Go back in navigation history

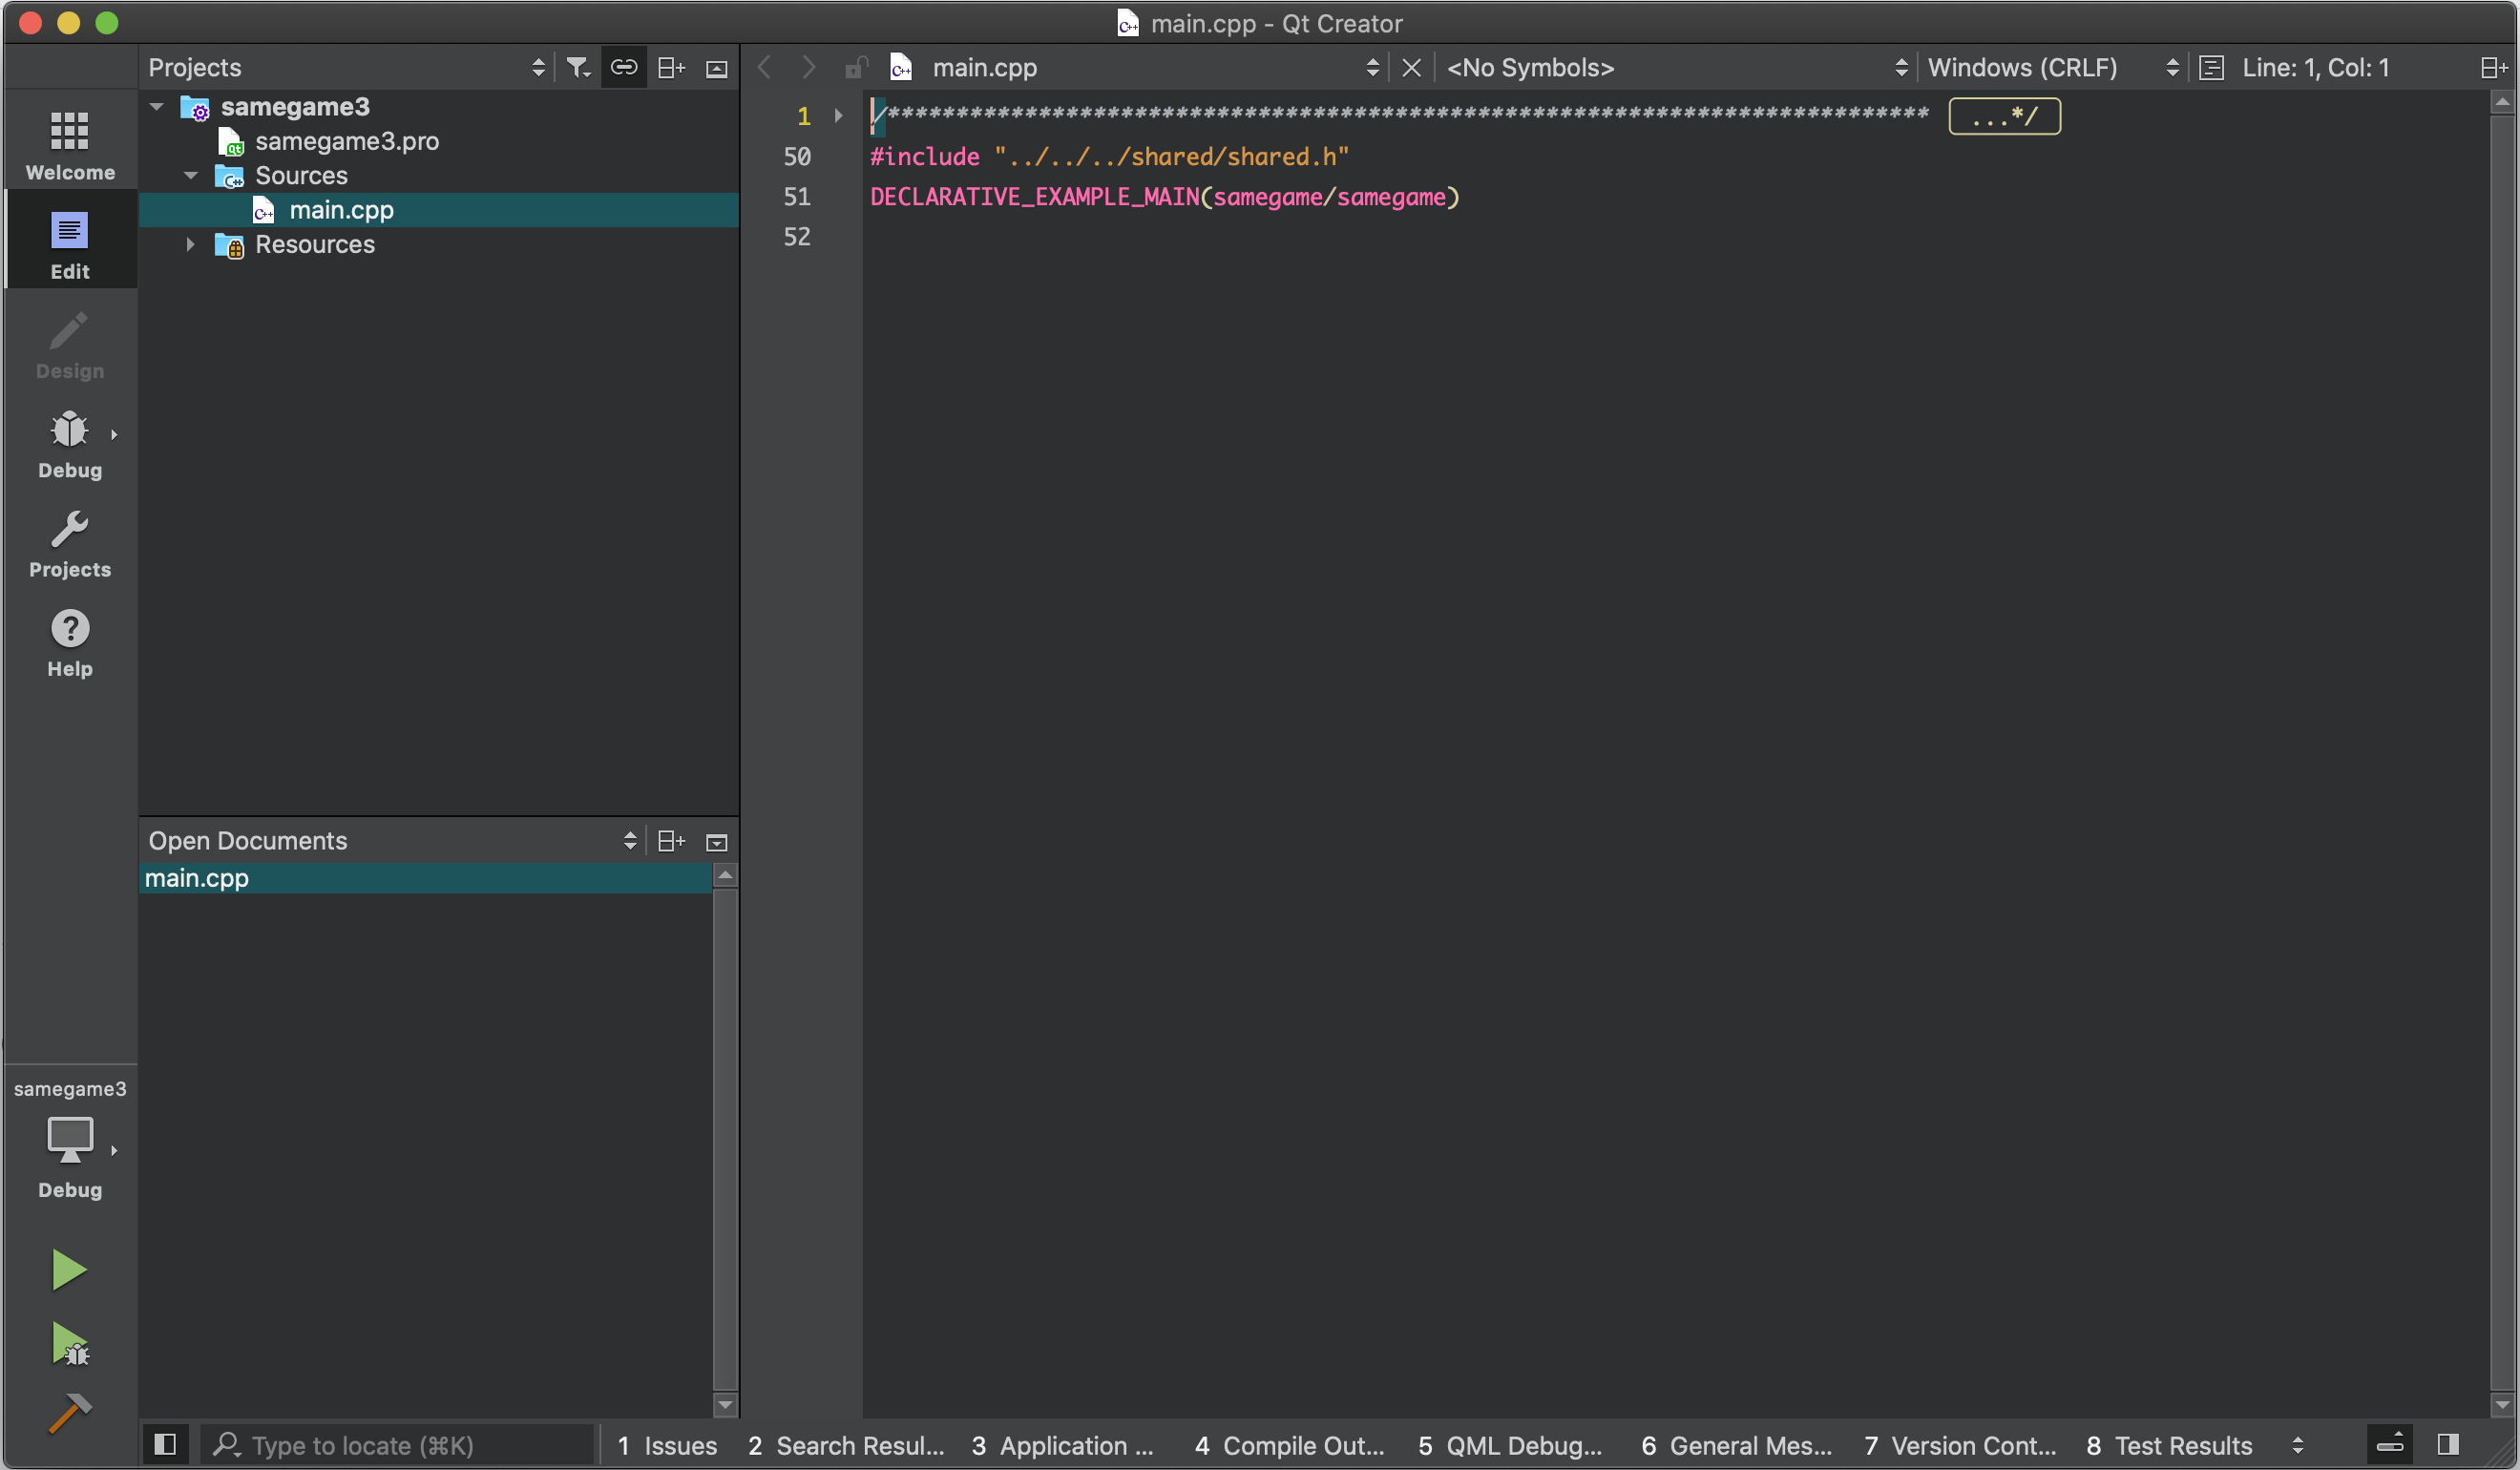[765, 67]
